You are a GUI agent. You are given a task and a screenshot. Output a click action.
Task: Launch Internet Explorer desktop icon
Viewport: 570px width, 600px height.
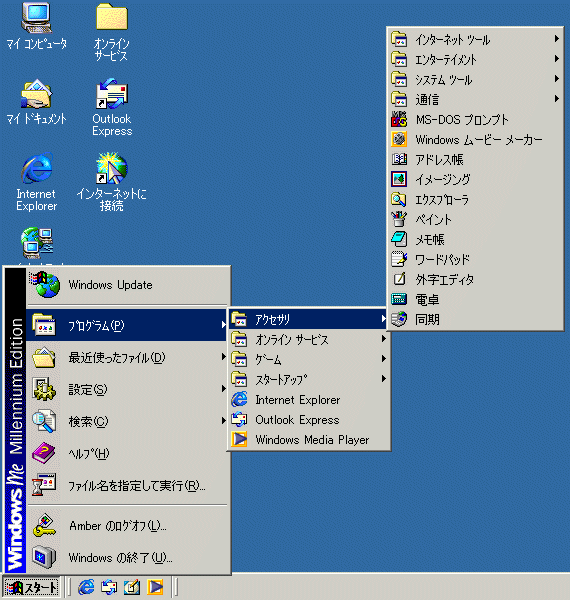36,182
